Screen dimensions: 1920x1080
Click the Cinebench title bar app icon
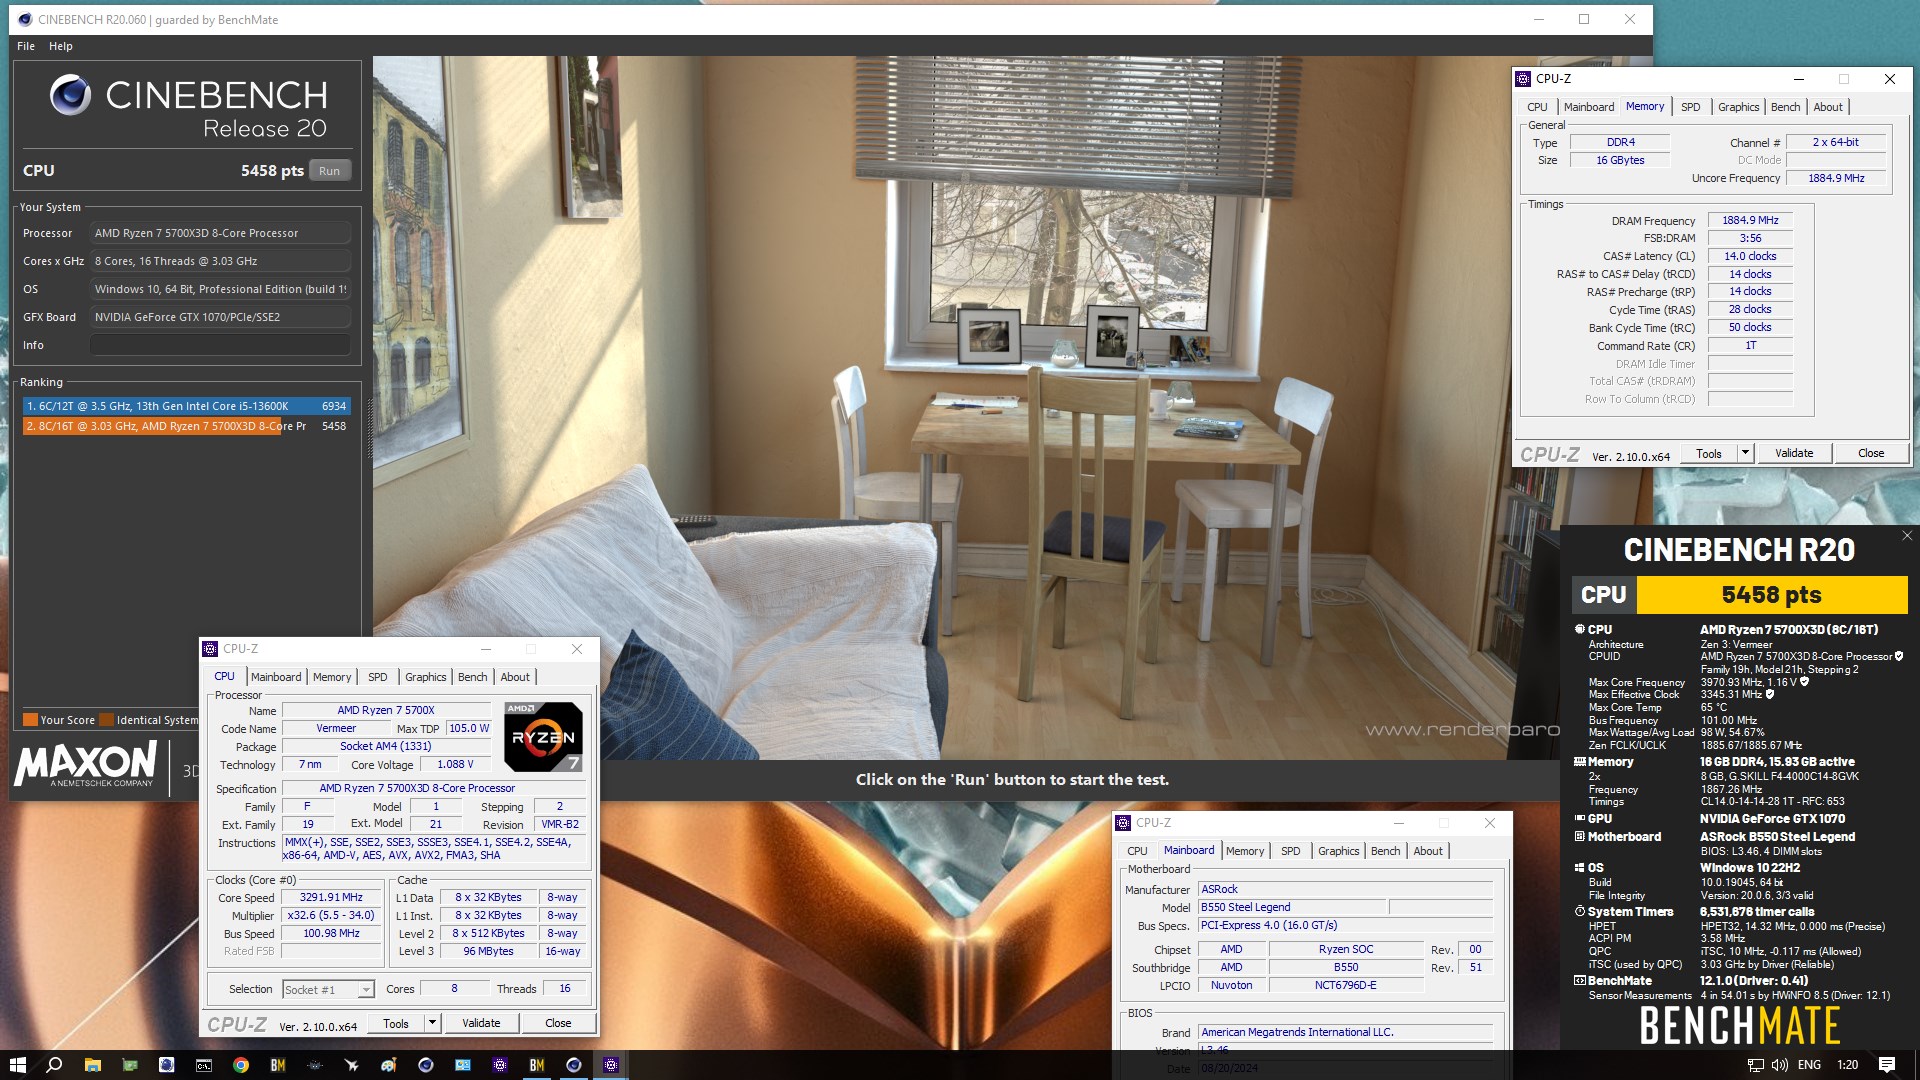pyautogui.click(x=25, y=19)
